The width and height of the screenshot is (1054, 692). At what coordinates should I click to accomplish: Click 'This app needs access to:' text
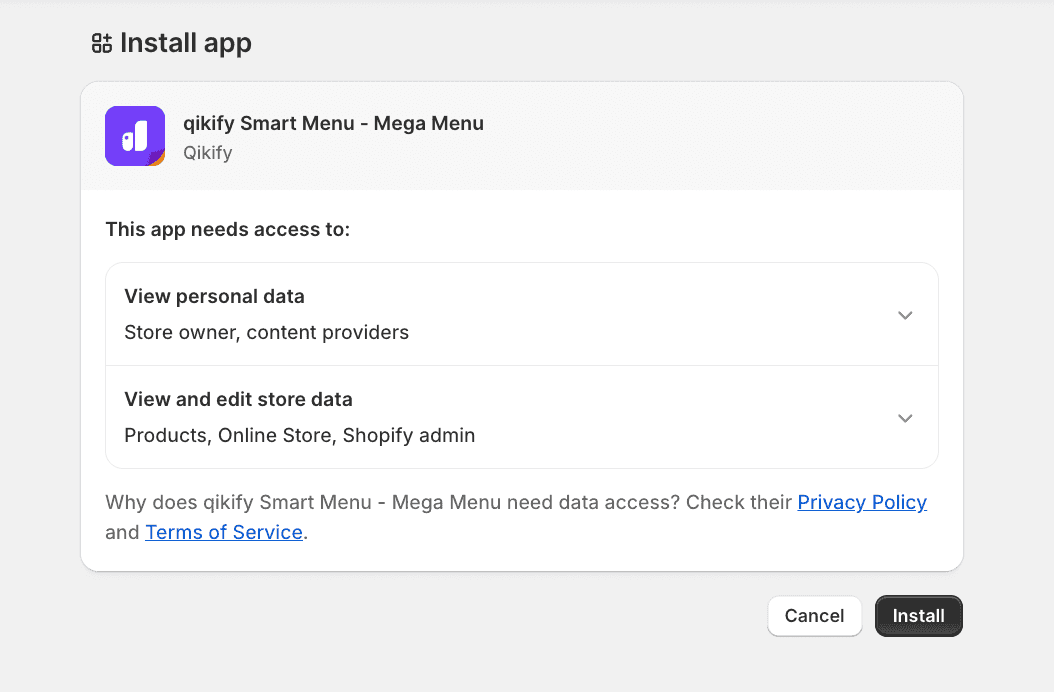227,229
